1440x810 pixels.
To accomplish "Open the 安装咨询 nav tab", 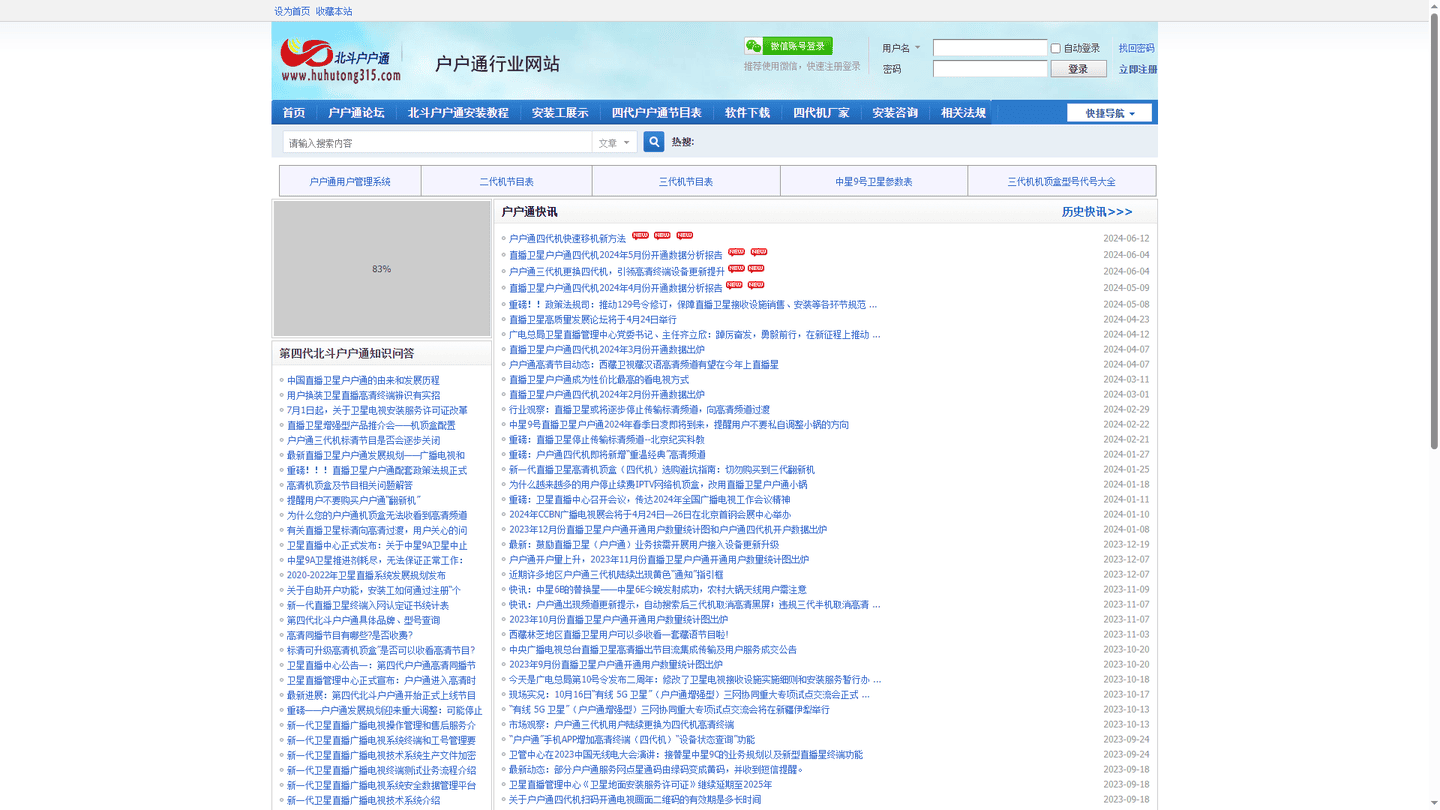I will click(895, 113).
